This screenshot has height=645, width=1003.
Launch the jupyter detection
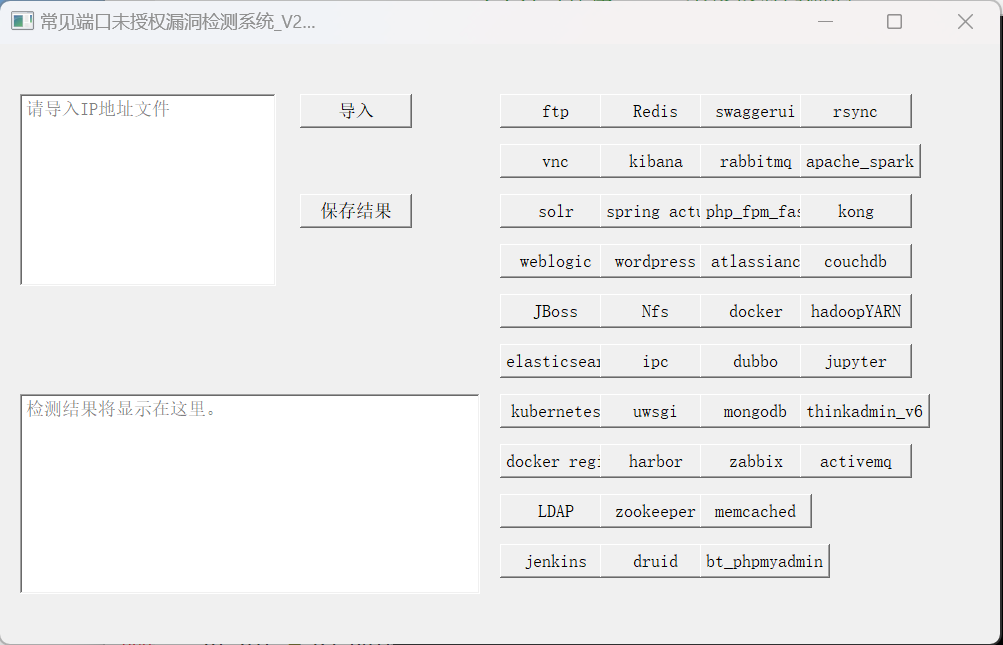tap(856, 360)
